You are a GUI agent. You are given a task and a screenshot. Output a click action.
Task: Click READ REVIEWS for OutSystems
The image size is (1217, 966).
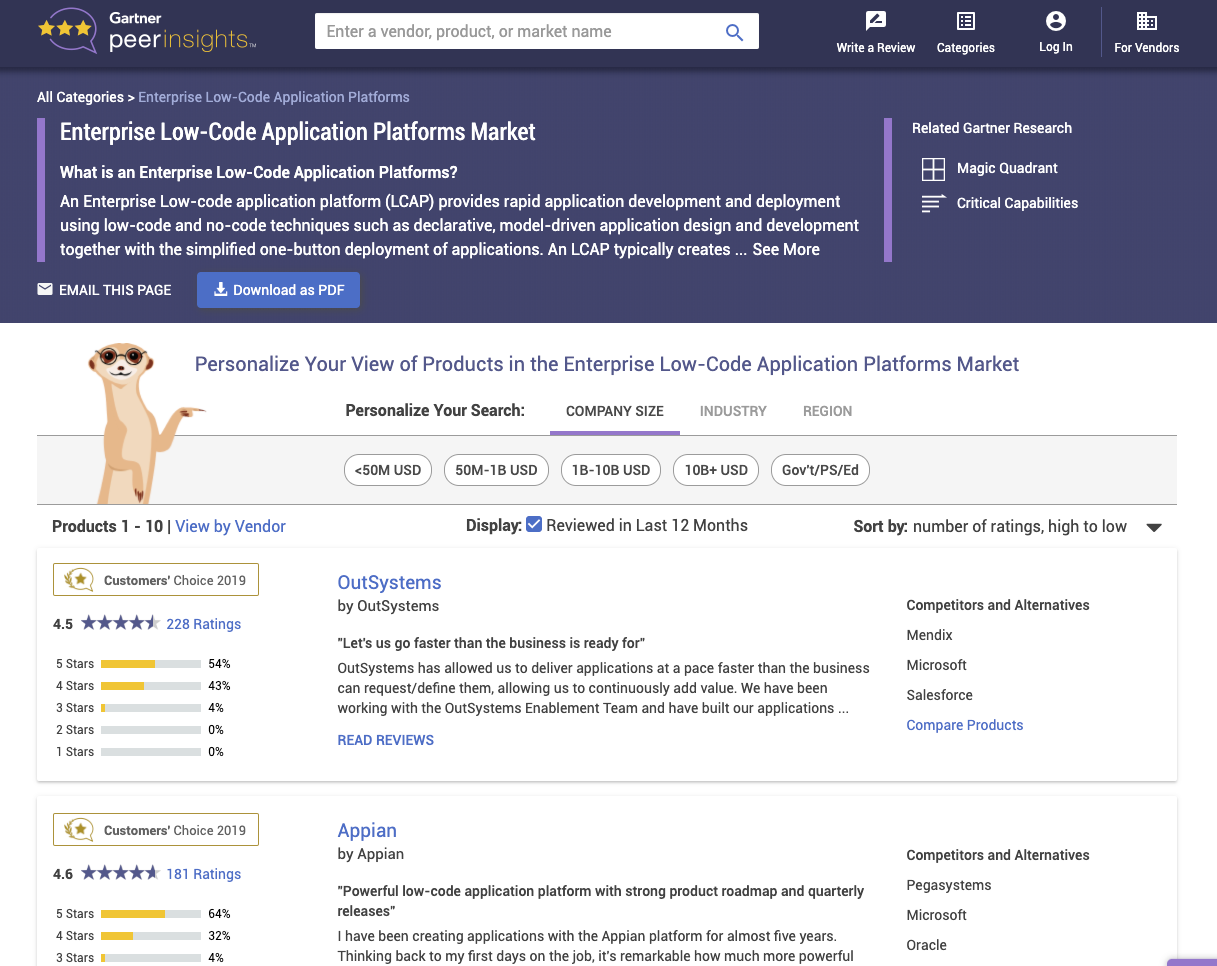coord(386,740)
